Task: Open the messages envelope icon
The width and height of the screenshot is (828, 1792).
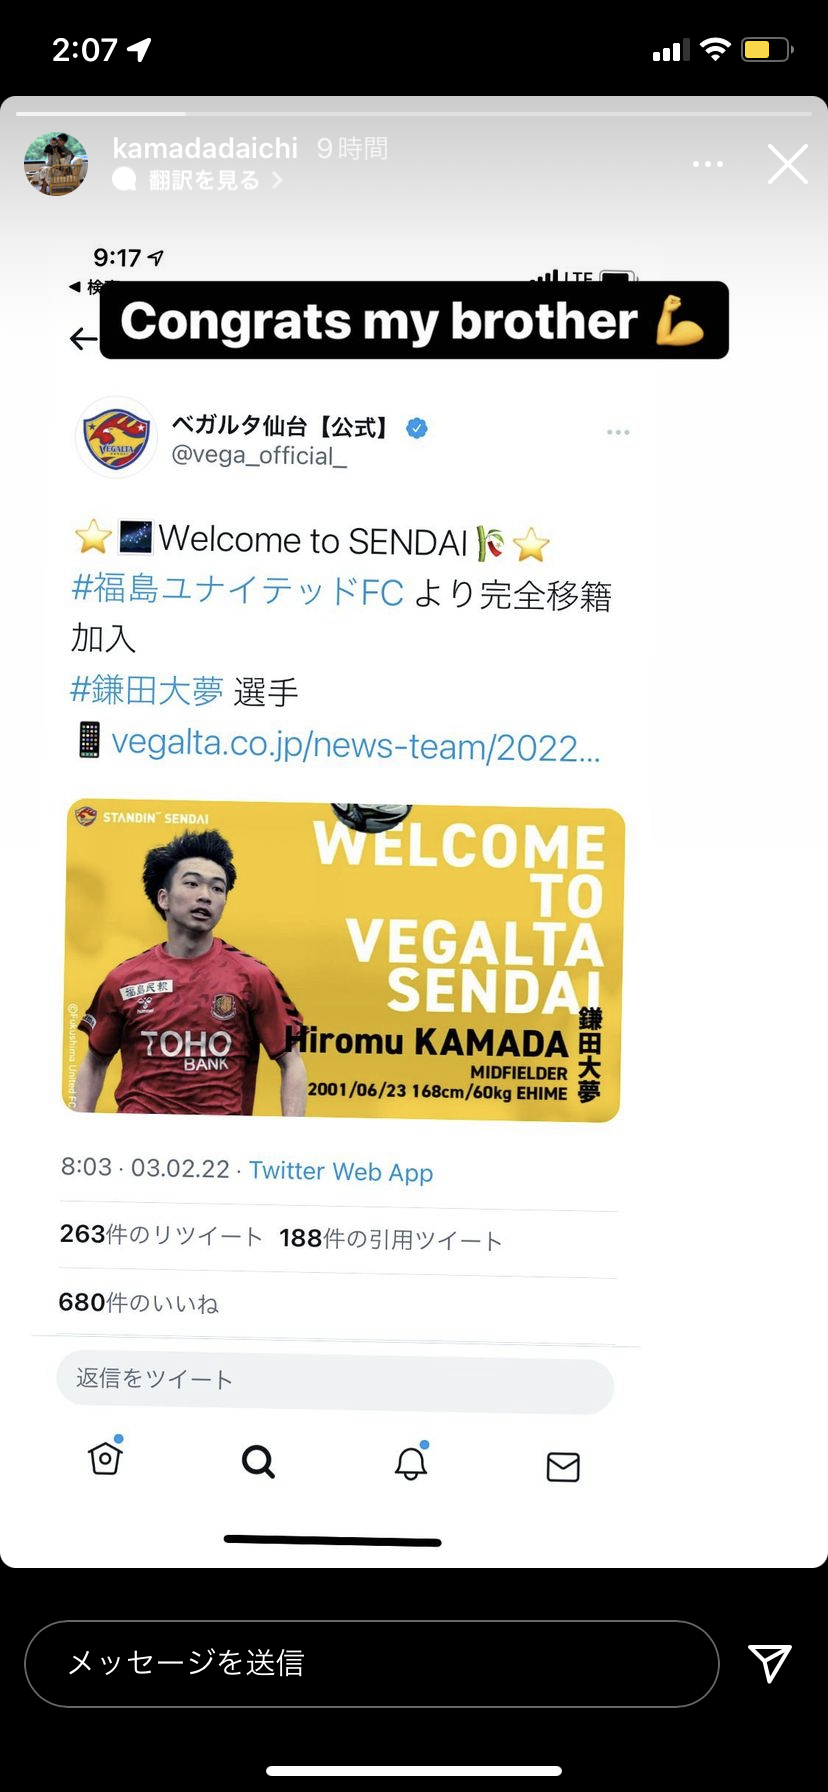Action: pyautogui.click(x=563, y=1466)
